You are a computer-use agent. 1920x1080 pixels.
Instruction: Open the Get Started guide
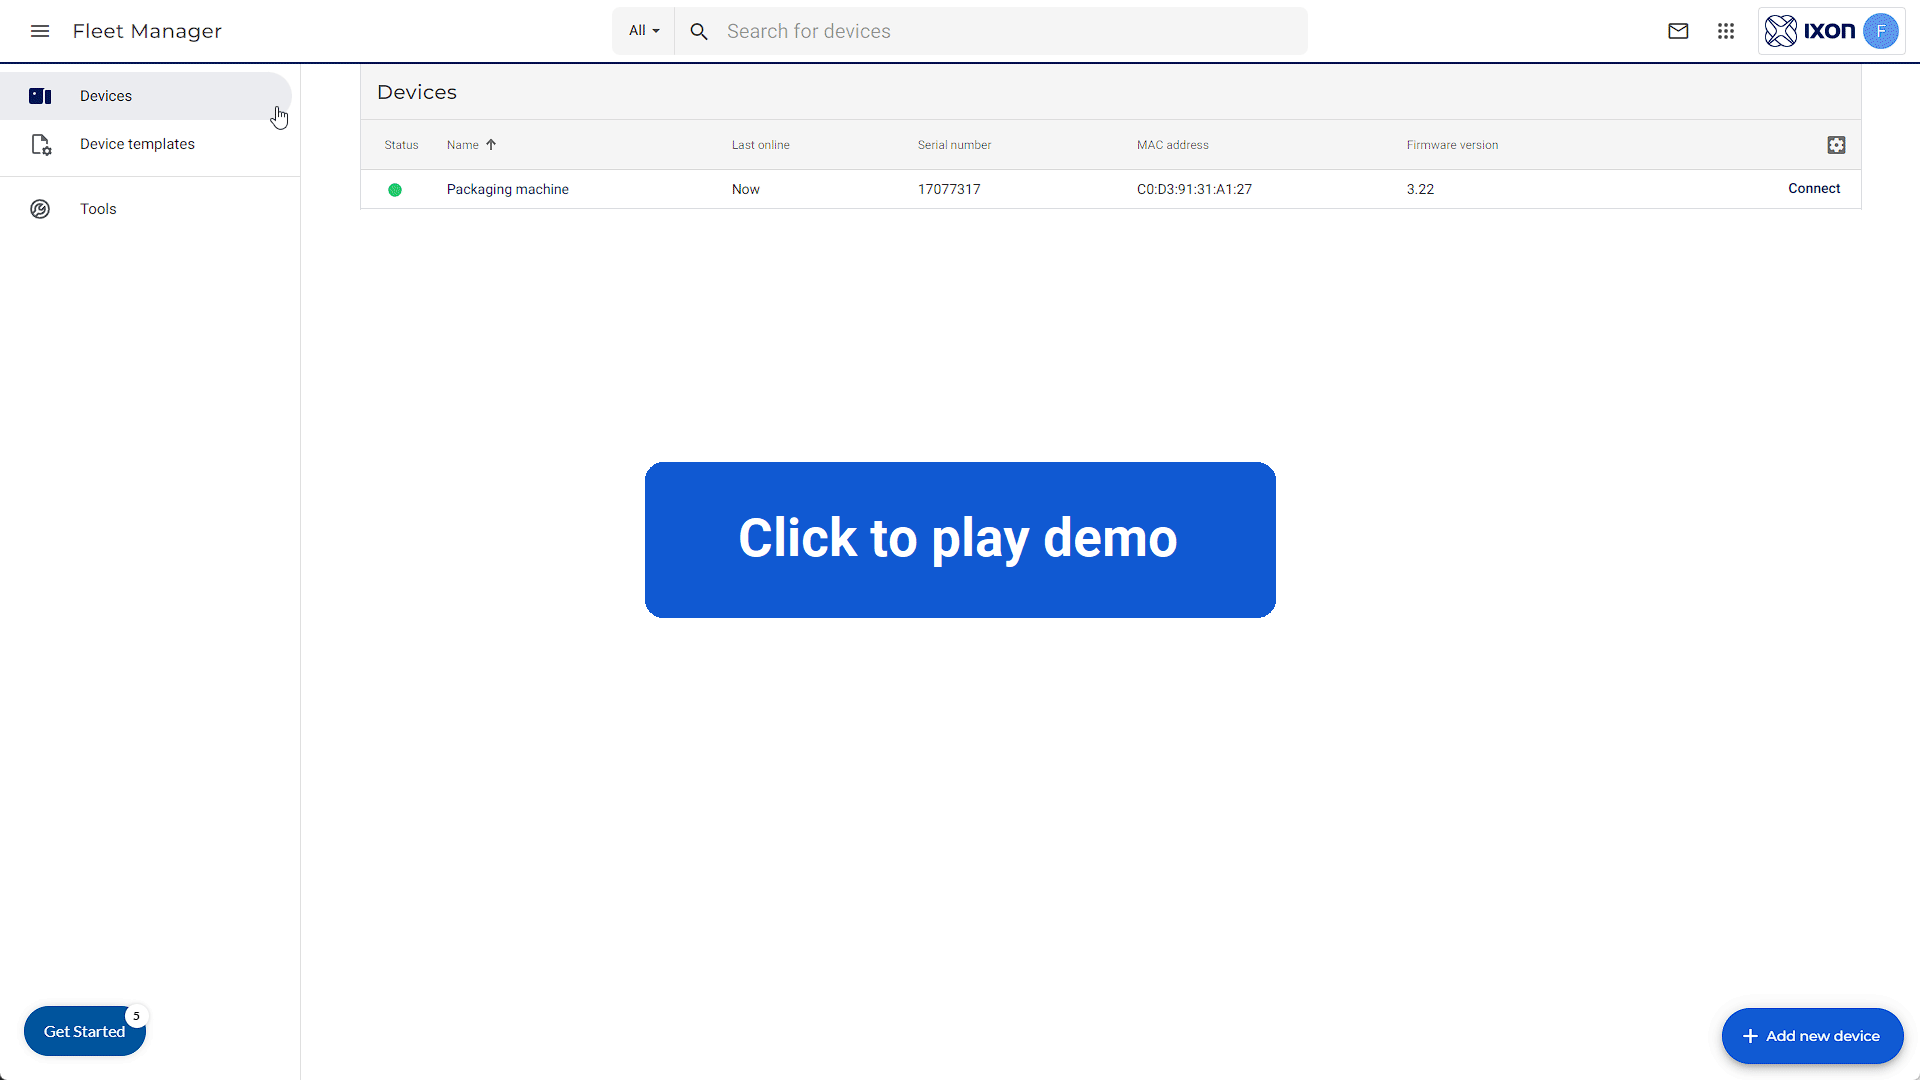pos(85,1031)
